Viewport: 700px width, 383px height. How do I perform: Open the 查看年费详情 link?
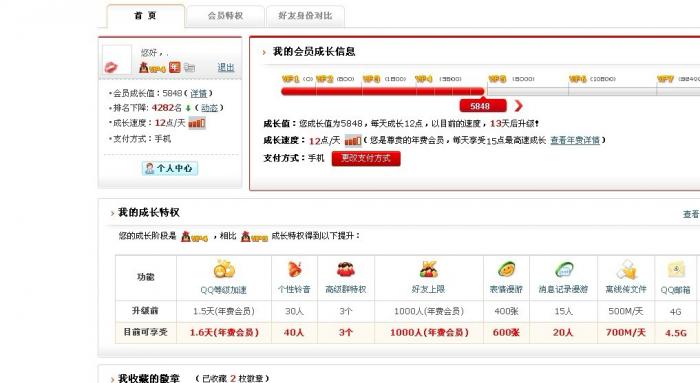[575, 140]
